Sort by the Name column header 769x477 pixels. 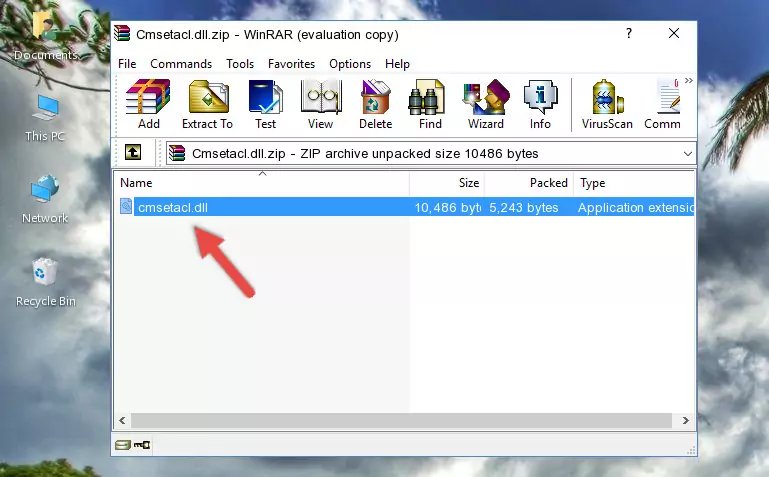[262, 183]
